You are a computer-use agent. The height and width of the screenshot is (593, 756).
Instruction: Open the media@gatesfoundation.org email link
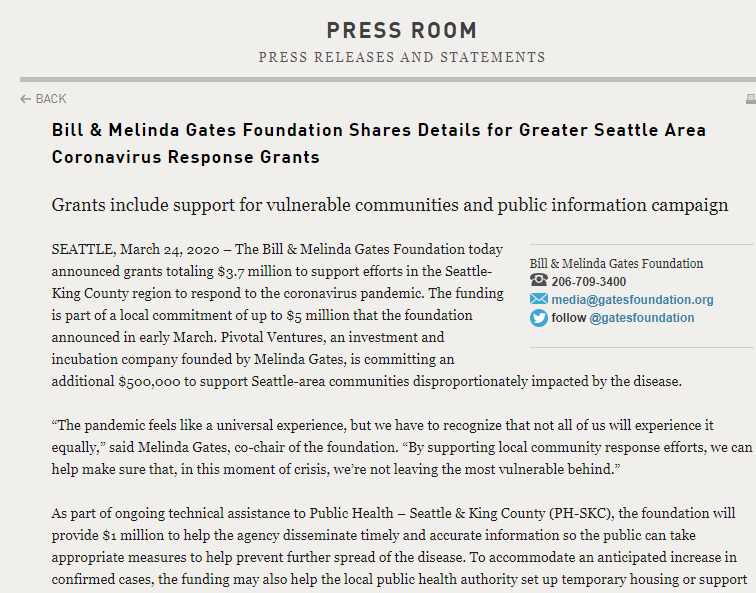pyautogui.click(x=632, y=300)
